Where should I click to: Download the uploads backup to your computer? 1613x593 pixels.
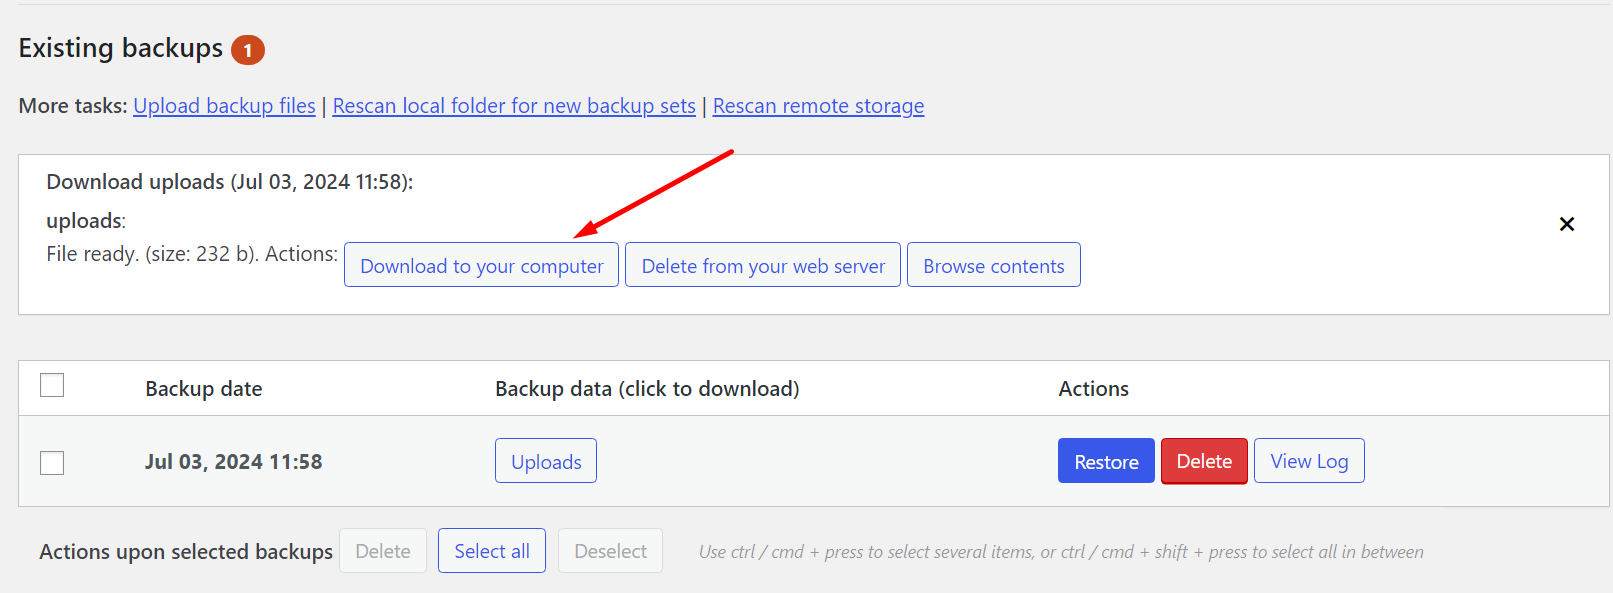tap(481, 264)
